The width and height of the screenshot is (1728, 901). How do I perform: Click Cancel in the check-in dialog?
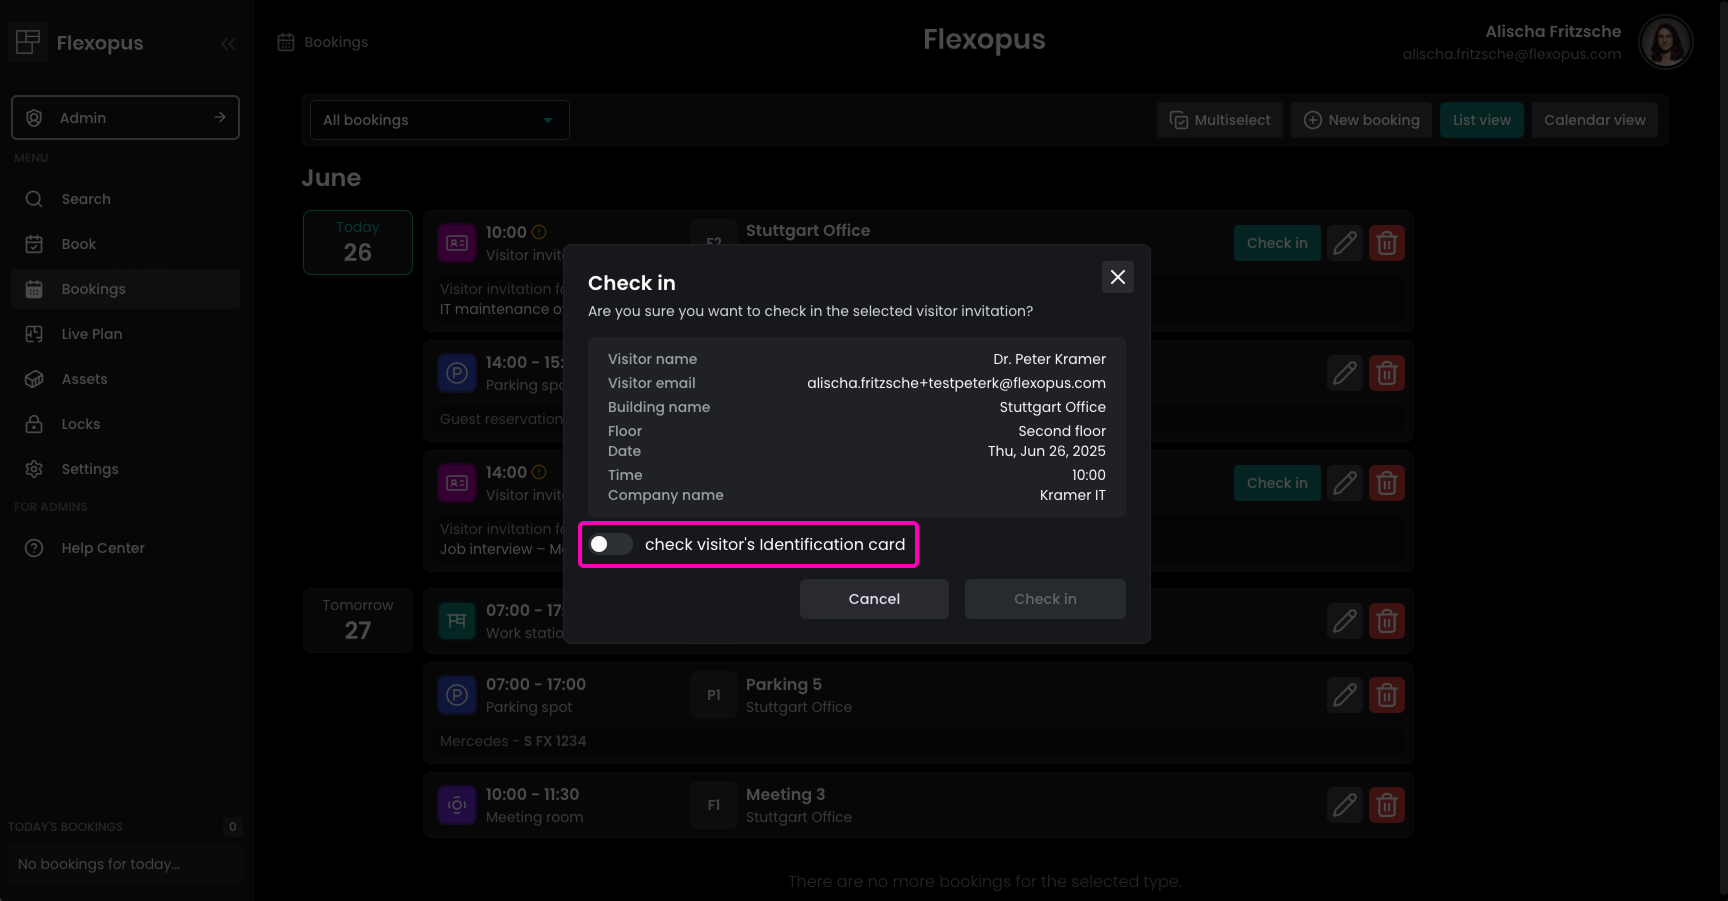point(874,599)
